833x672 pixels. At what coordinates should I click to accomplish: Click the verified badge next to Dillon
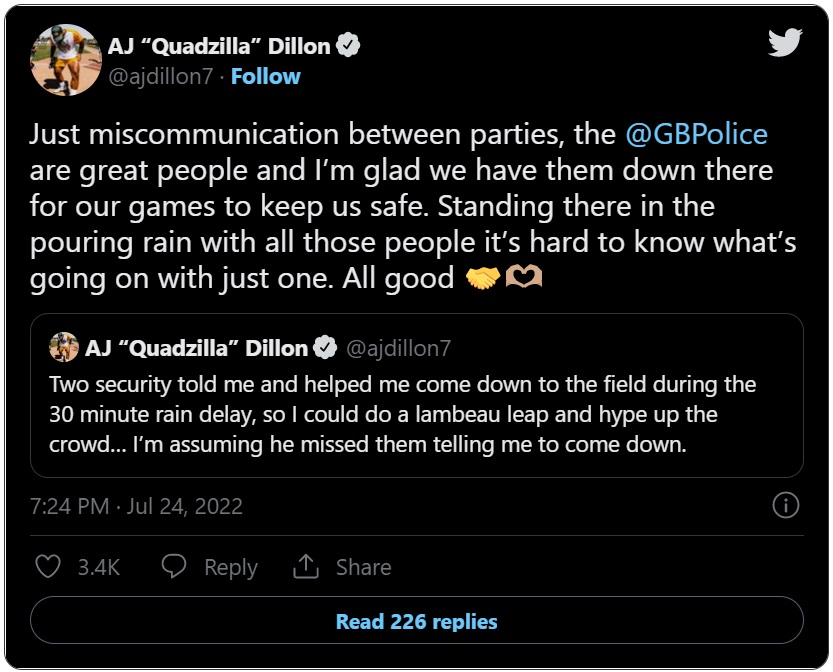pyautogui.click(x=347, y=46)
